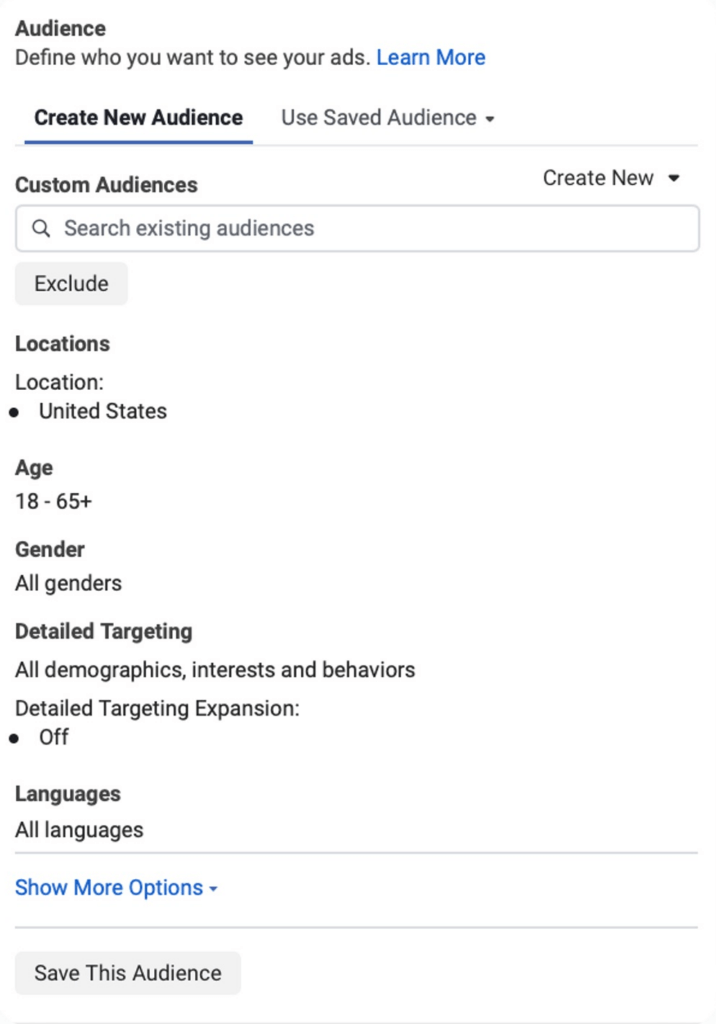716x1024 pixels.
Task: Focus the Search existing audiences field
Action: tap(357, 229)
